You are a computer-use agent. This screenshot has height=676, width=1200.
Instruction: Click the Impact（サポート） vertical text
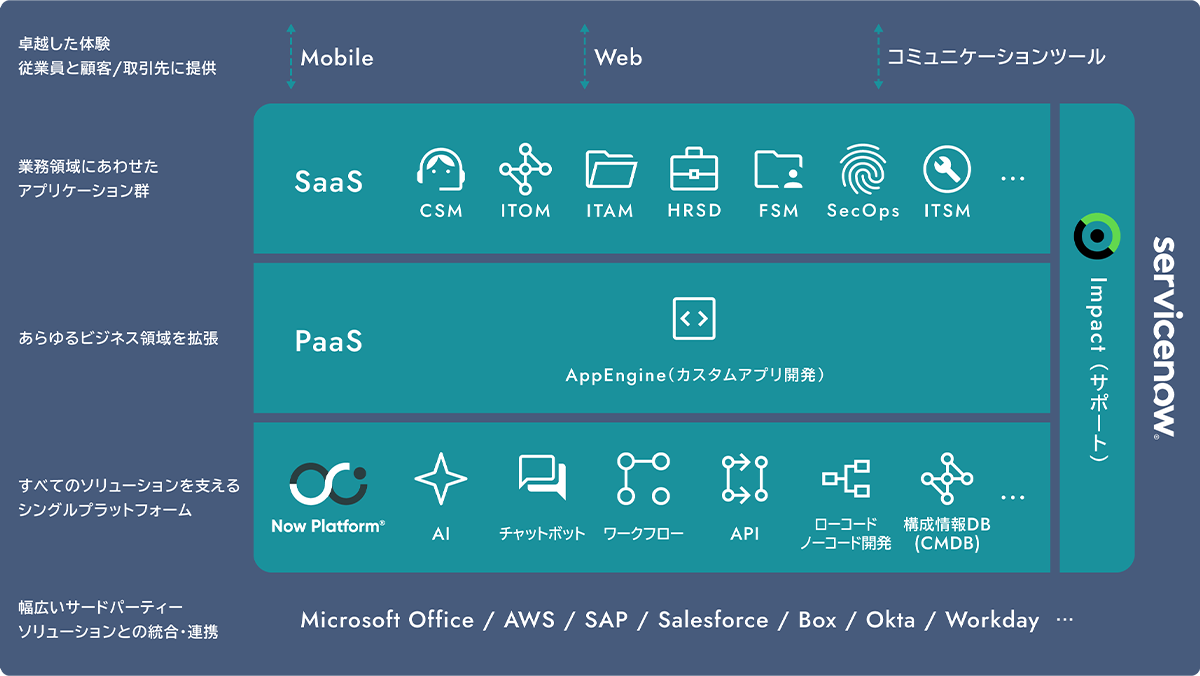pyautogui.click(x=1096, y=369)
